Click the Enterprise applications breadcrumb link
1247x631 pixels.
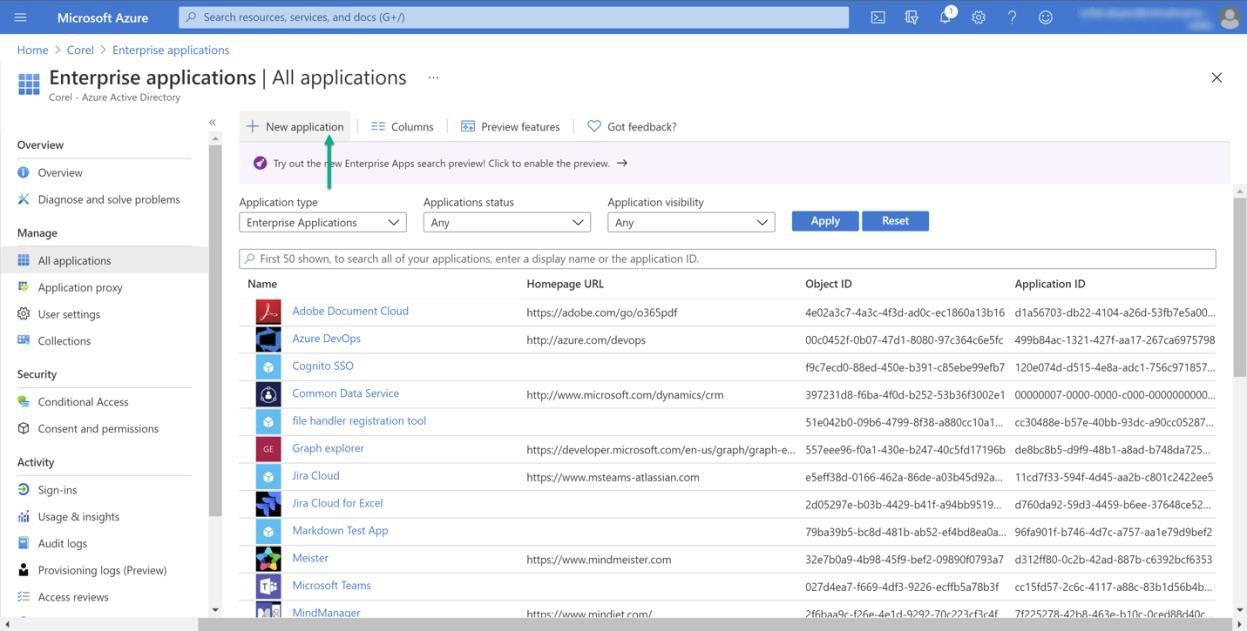click(x=171, y=50)
